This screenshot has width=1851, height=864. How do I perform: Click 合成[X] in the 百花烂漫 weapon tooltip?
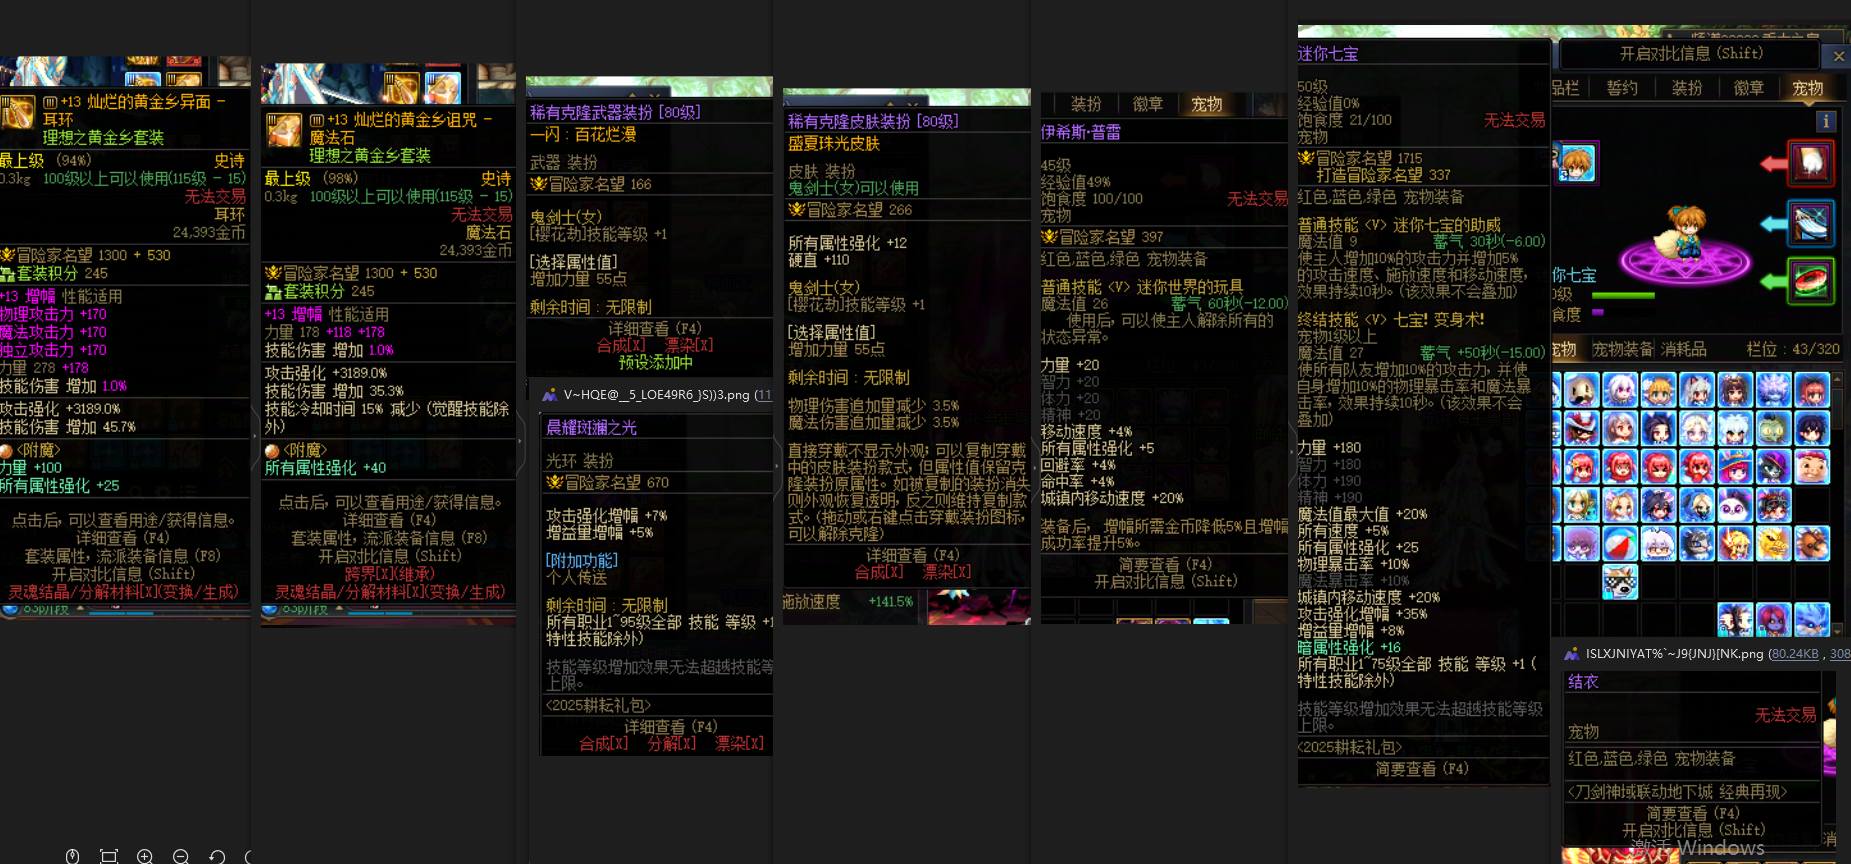[621, 345]
